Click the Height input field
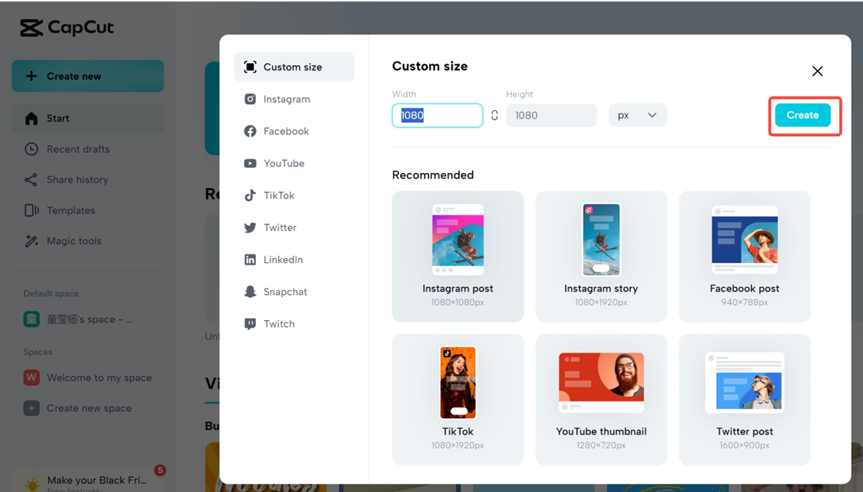This screenshot has height=492, width=863. [x=551, y=116]
